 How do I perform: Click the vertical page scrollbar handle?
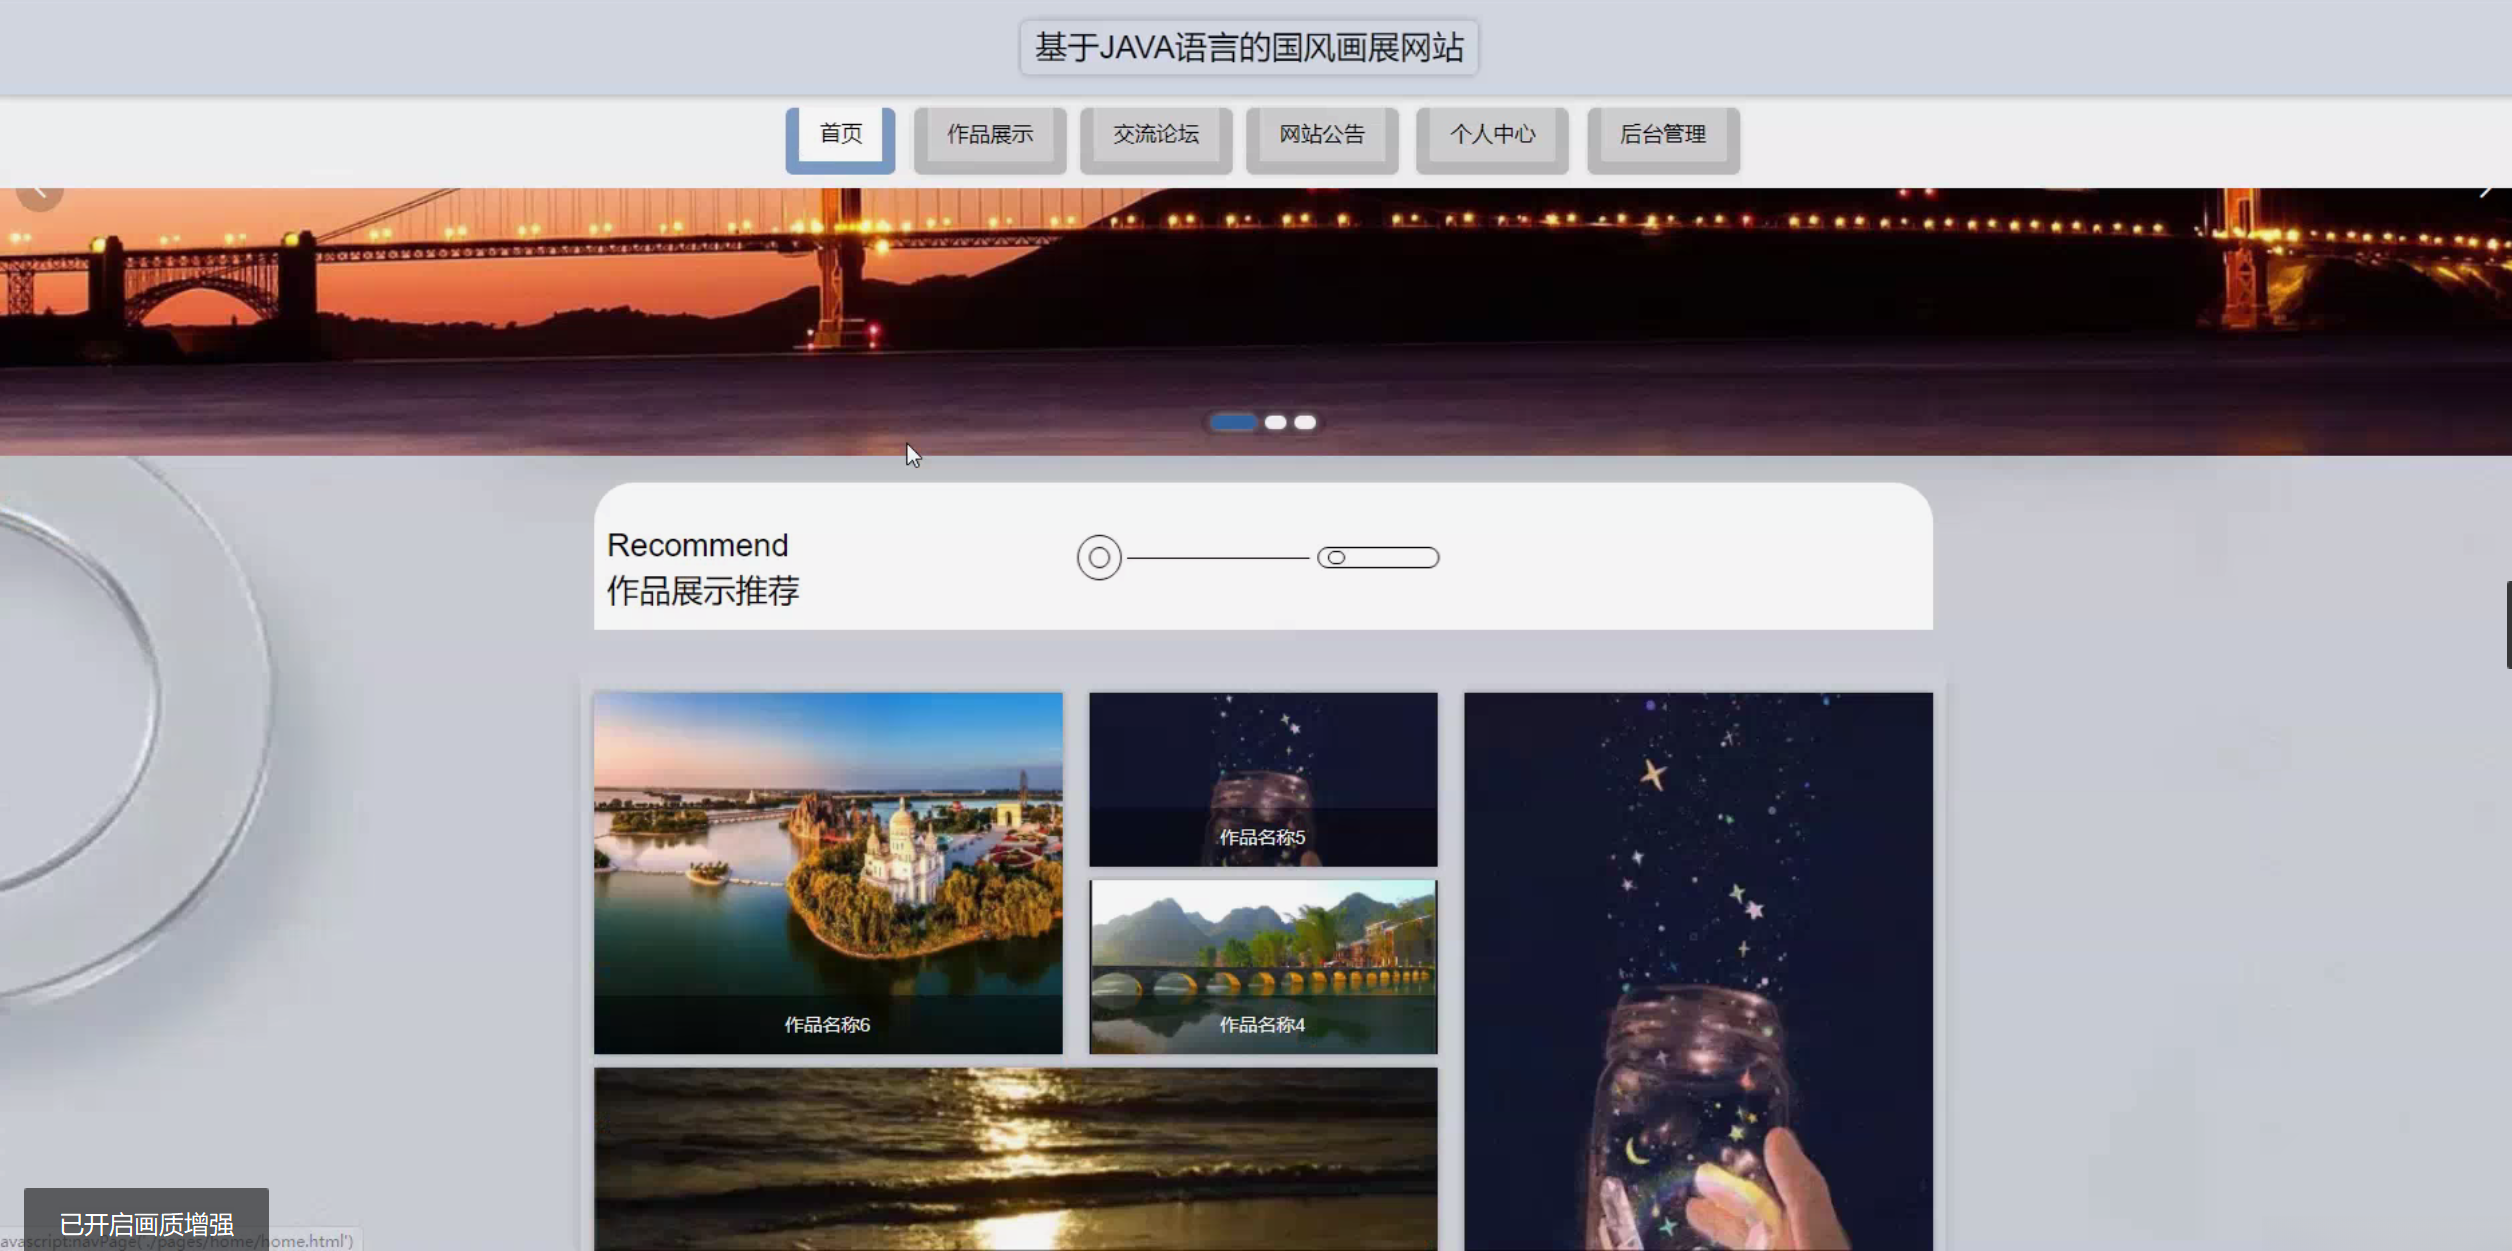tap(2508, 624)
